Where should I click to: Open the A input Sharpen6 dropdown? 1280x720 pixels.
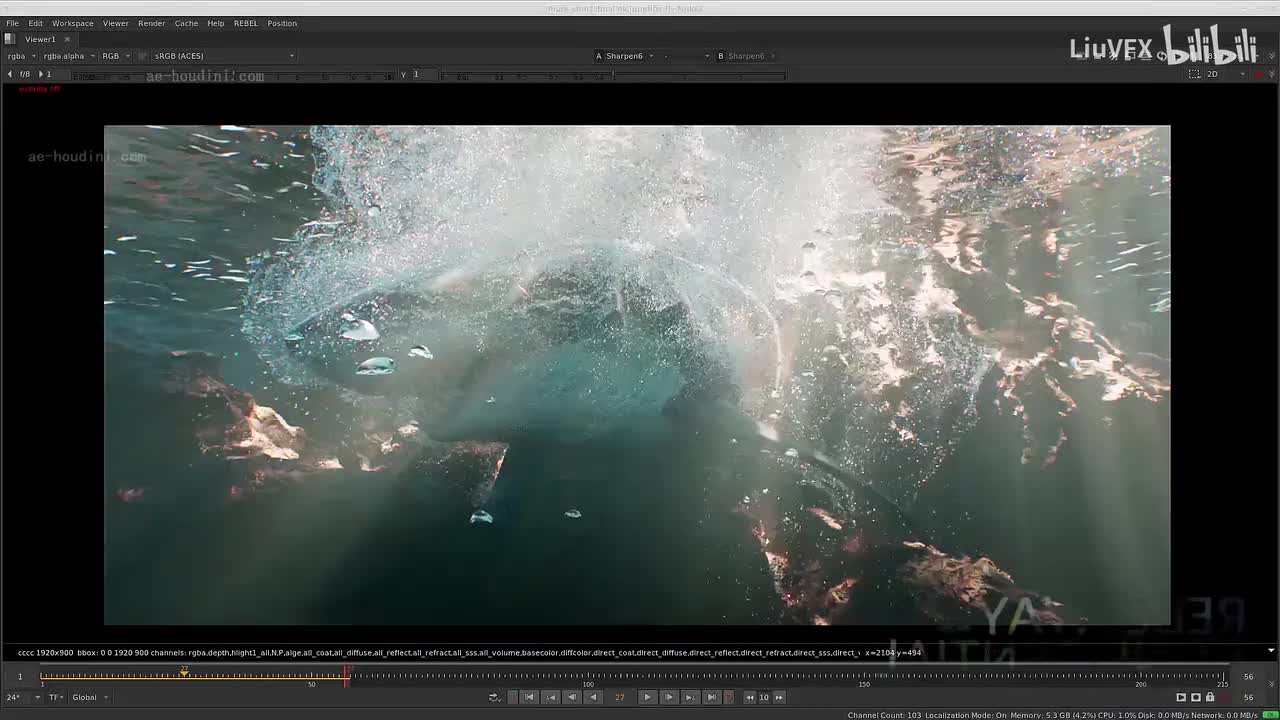tap(626, 56)
